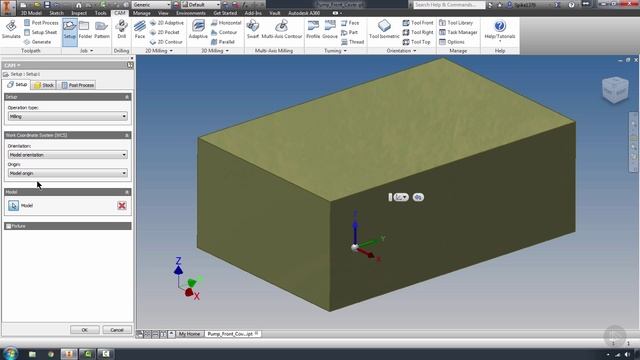640x360 pixels.
Task: Open the My Home document tab
Action: 189,334
